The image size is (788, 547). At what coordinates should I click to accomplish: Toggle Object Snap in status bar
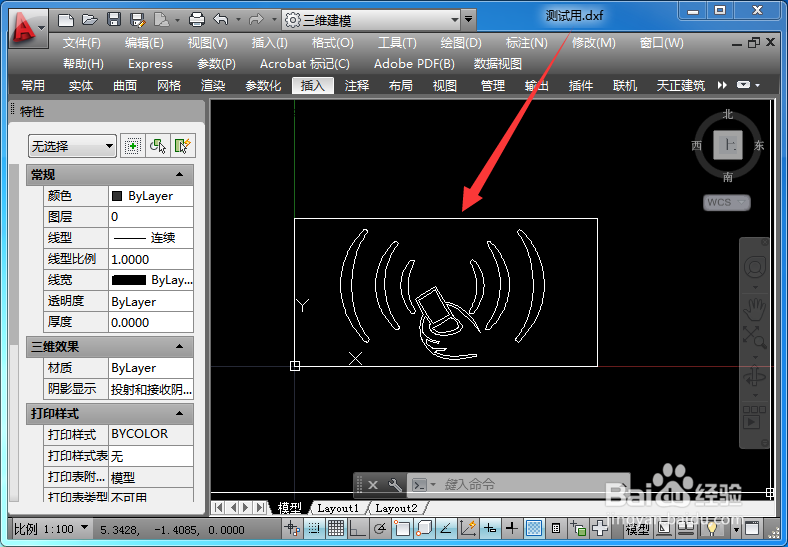tap(402, 528)
